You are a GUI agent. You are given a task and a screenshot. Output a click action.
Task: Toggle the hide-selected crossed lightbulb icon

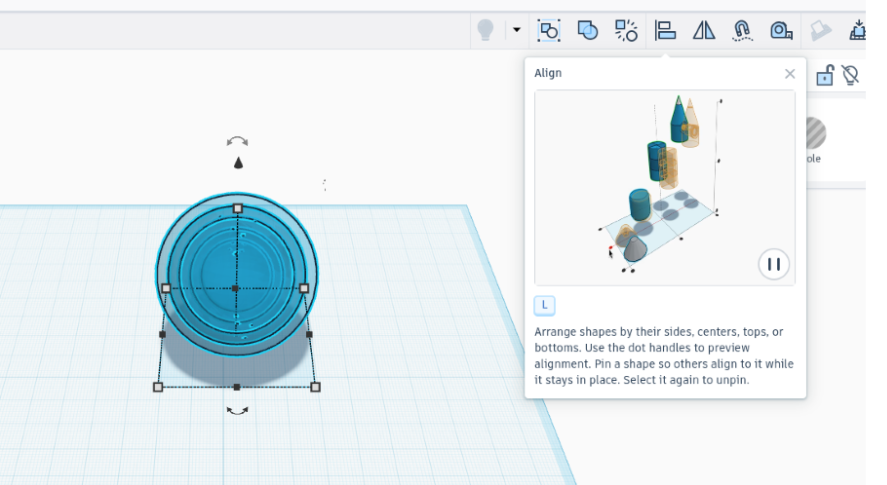850,75
